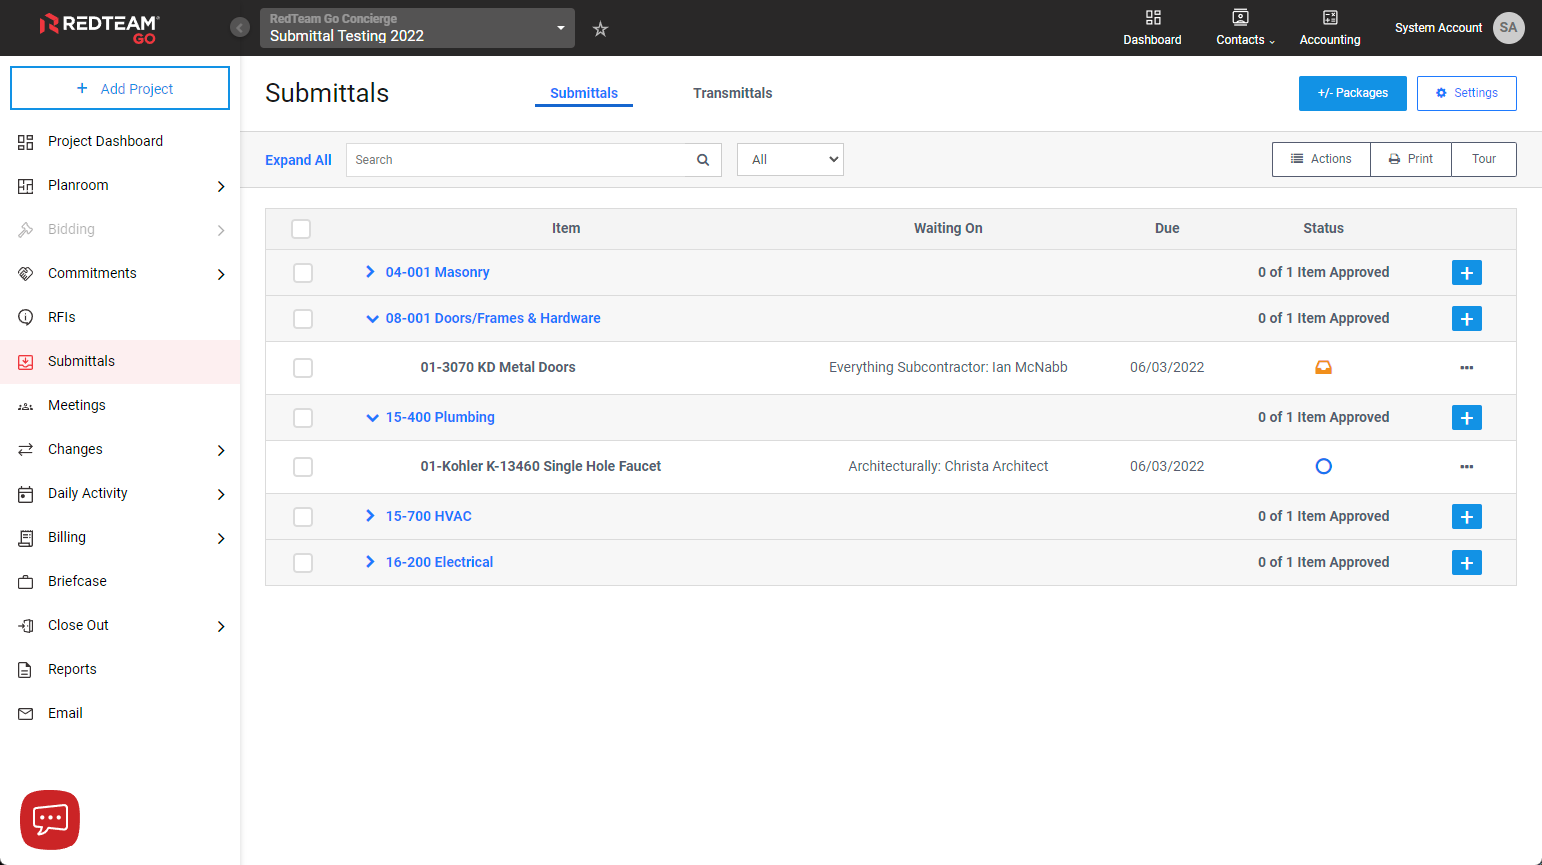Open the All status filter dropdown
Image resolution: width=1542 pixels, height=865 pixels.
790,159
